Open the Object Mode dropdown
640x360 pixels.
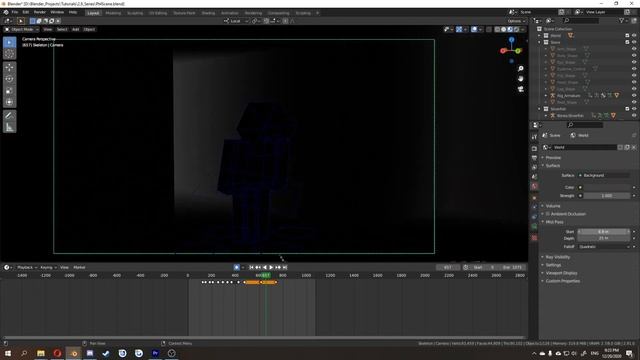tap(22, 29)
